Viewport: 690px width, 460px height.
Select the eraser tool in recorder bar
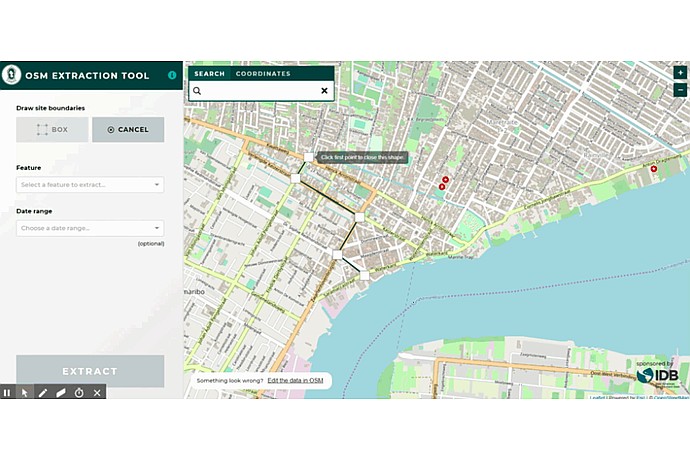tap(61, 393)
